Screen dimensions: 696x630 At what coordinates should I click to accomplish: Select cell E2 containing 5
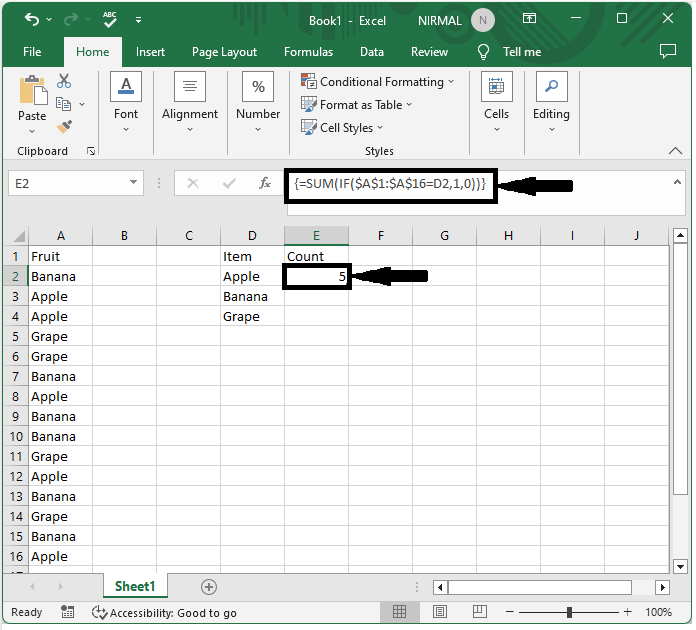(x=316, y=277)
